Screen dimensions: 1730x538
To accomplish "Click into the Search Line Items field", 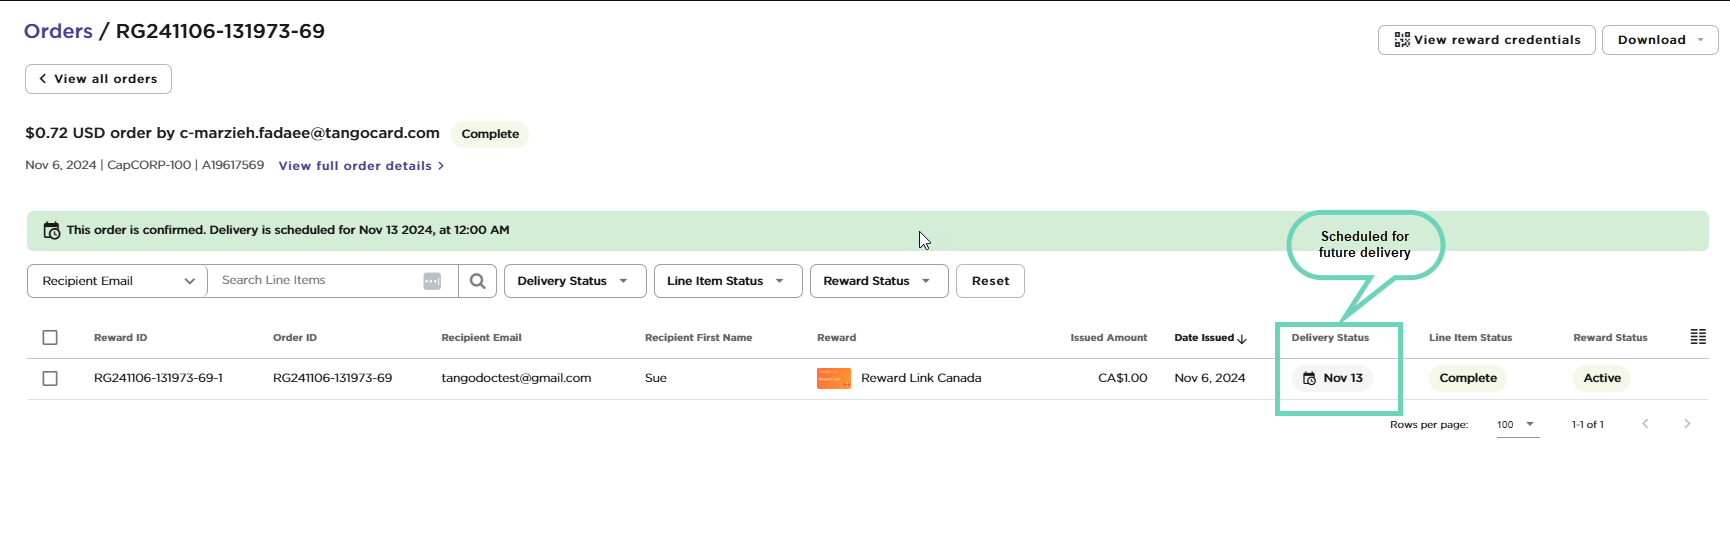I will tap(318, 281).
